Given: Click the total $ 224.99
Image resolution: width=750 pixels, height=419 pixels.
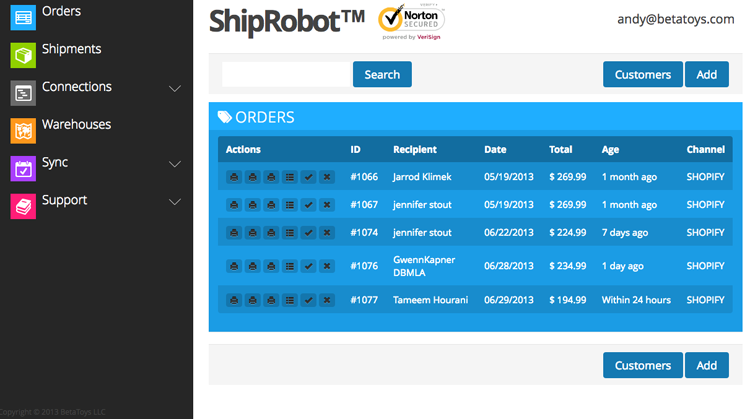Looking at the screenshot, I should coord(567,232).
